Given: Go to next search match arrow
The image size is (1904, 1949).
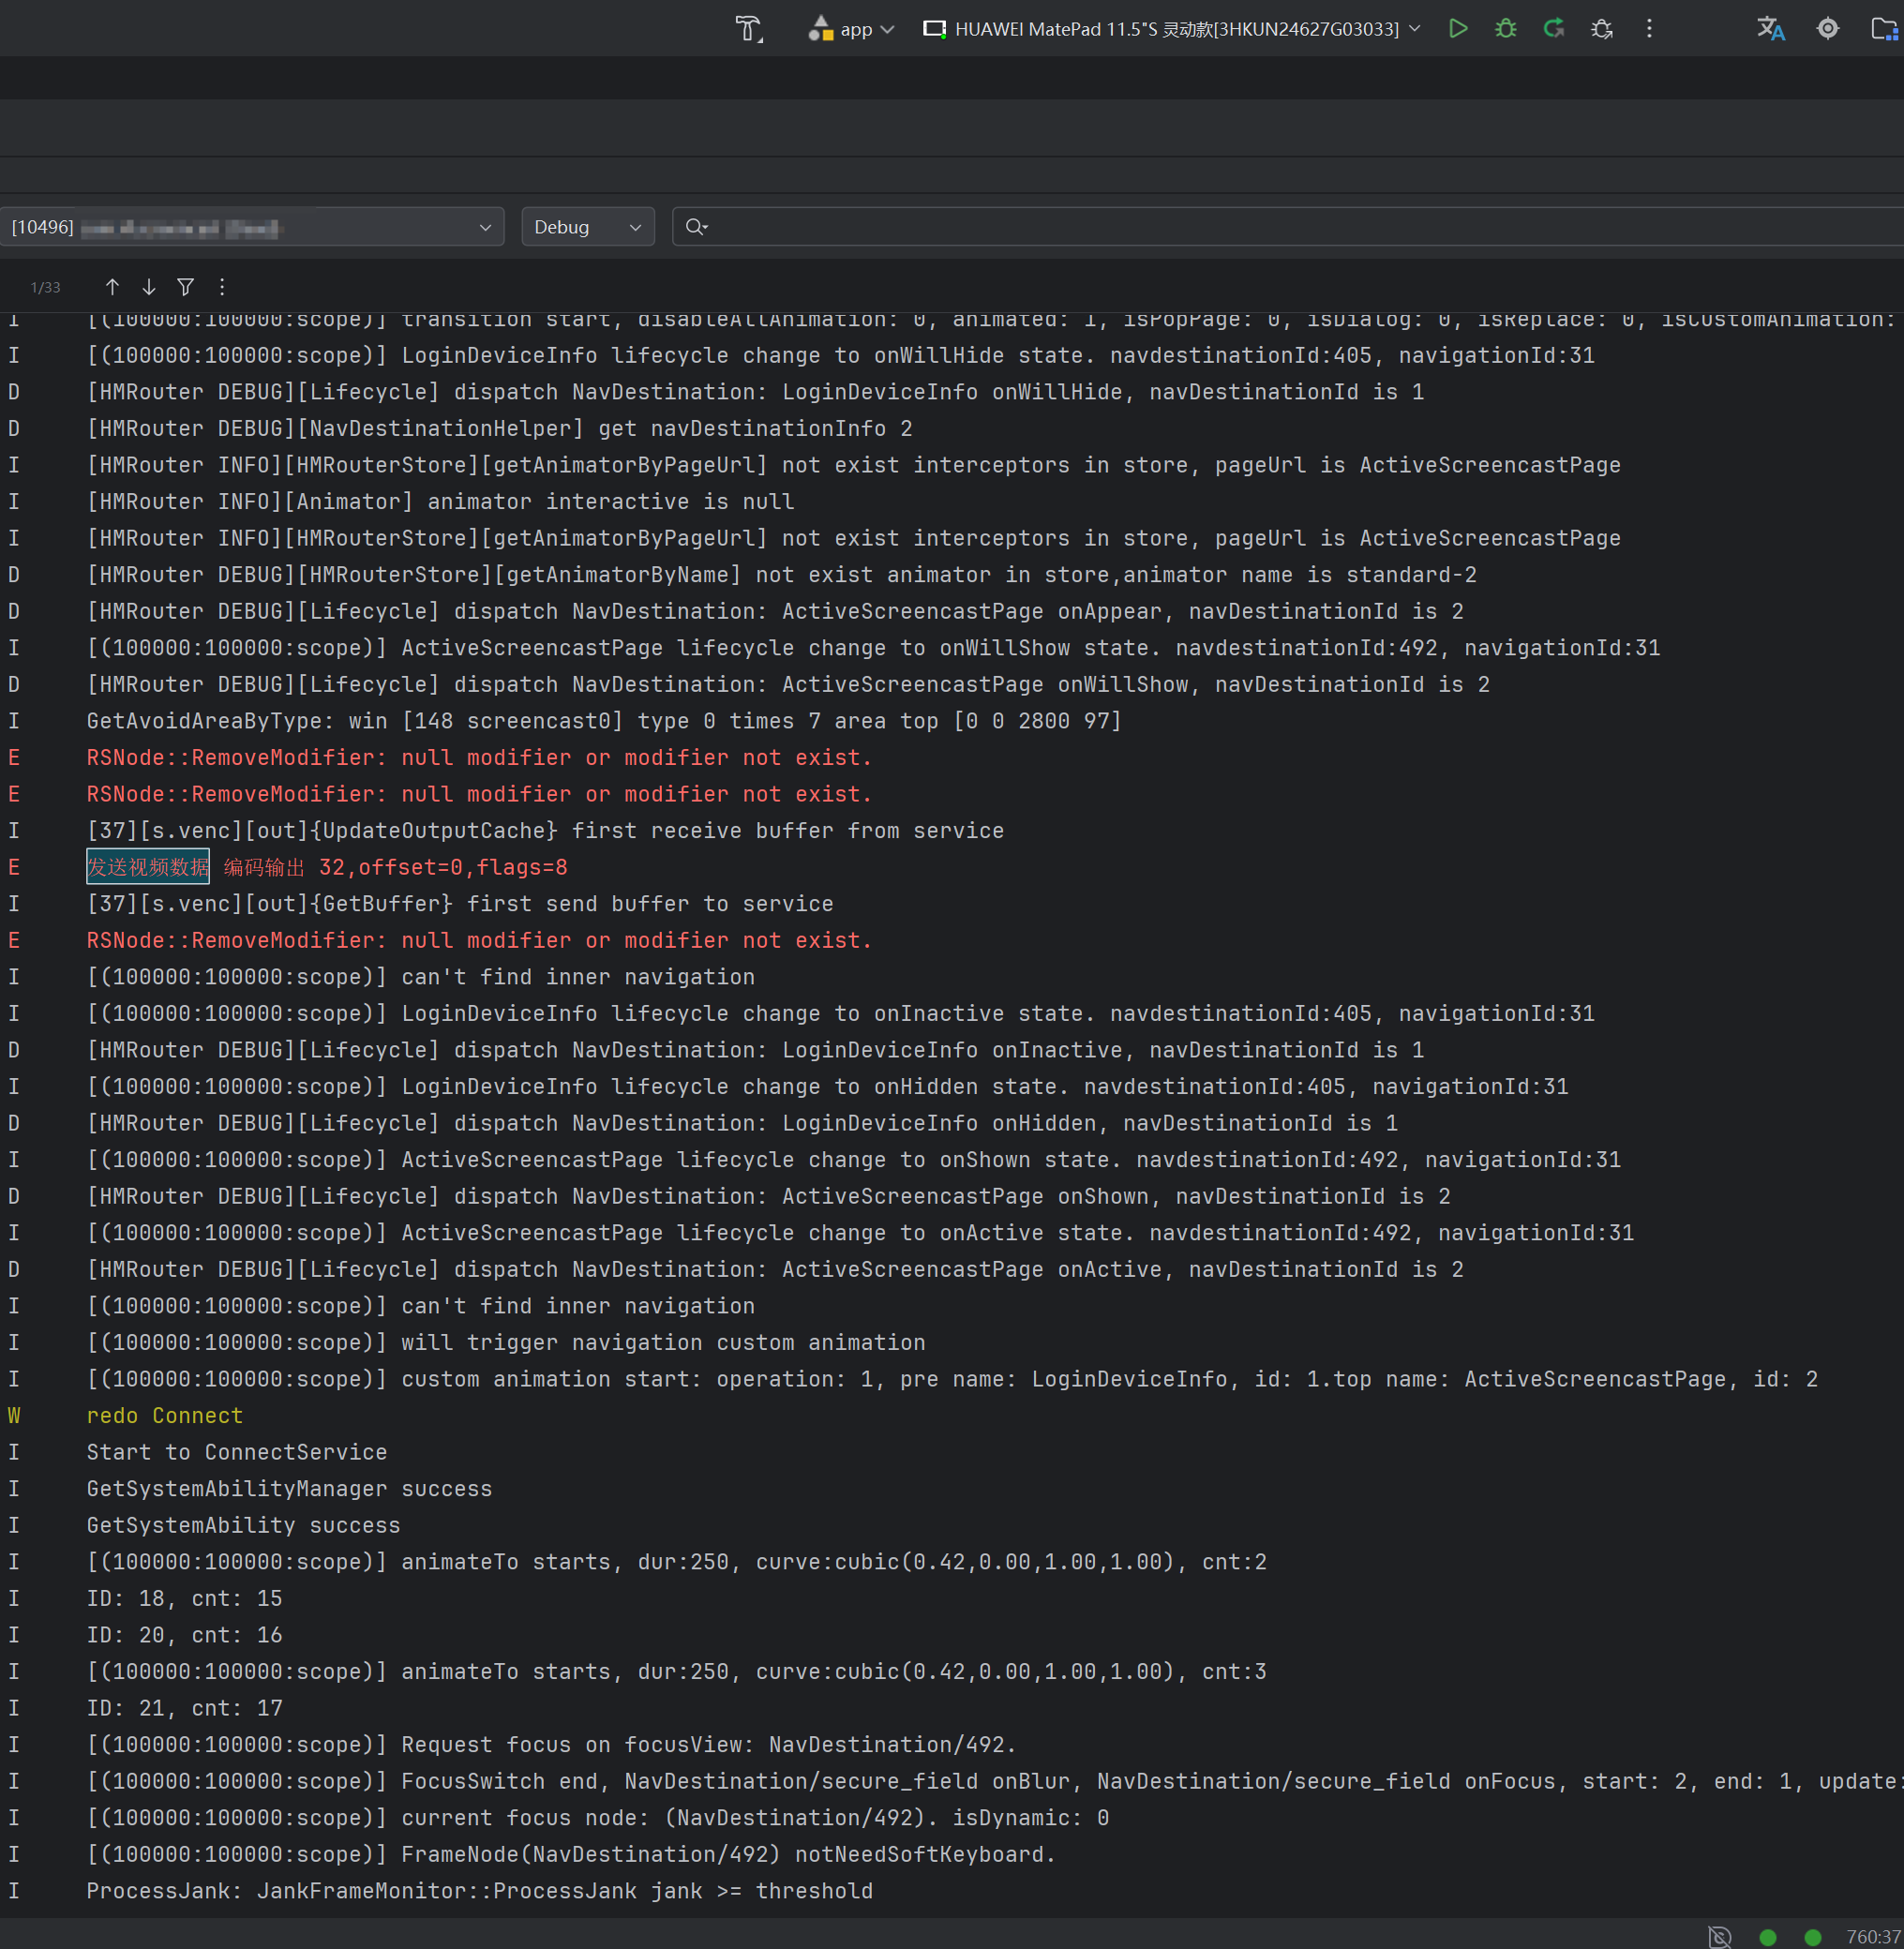Looking at the screenshot, I should tap(149, 287).
